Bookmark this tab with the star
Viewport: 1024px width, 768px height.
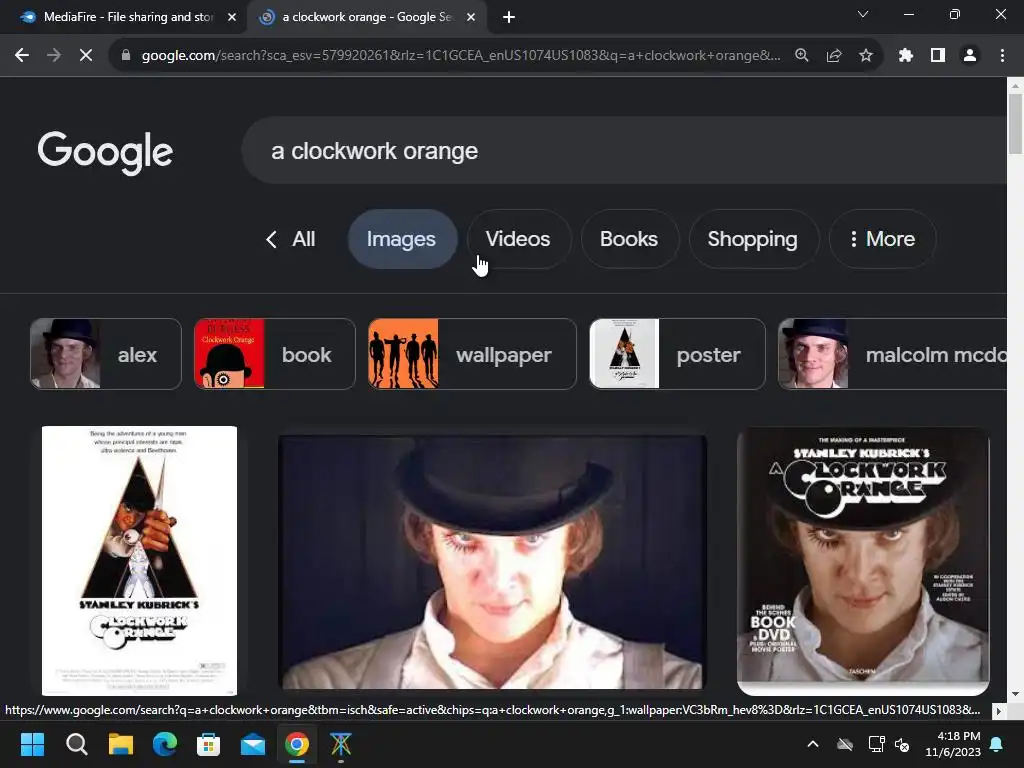tap(866, 56)
